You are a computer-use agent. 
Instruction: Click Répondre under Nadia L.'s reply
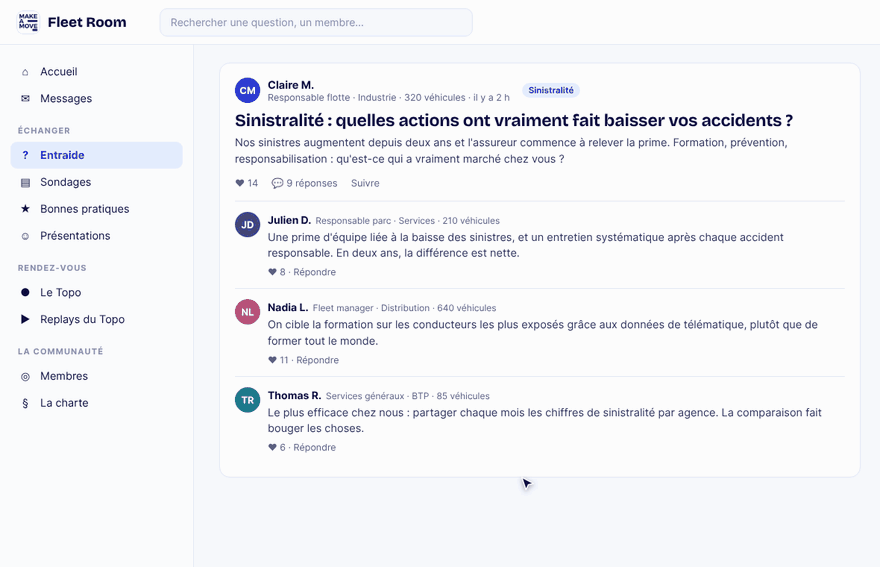[317, 360]
